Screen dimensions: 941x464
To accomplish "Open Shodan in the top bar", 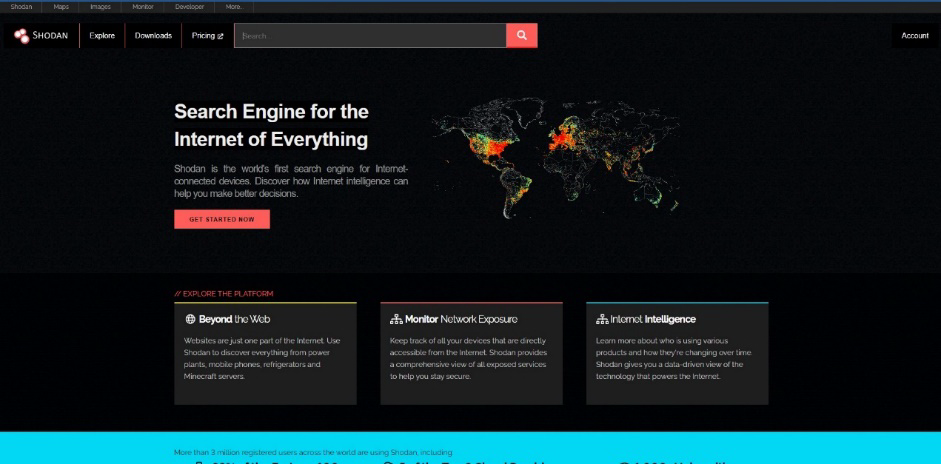I will (22, 7).
